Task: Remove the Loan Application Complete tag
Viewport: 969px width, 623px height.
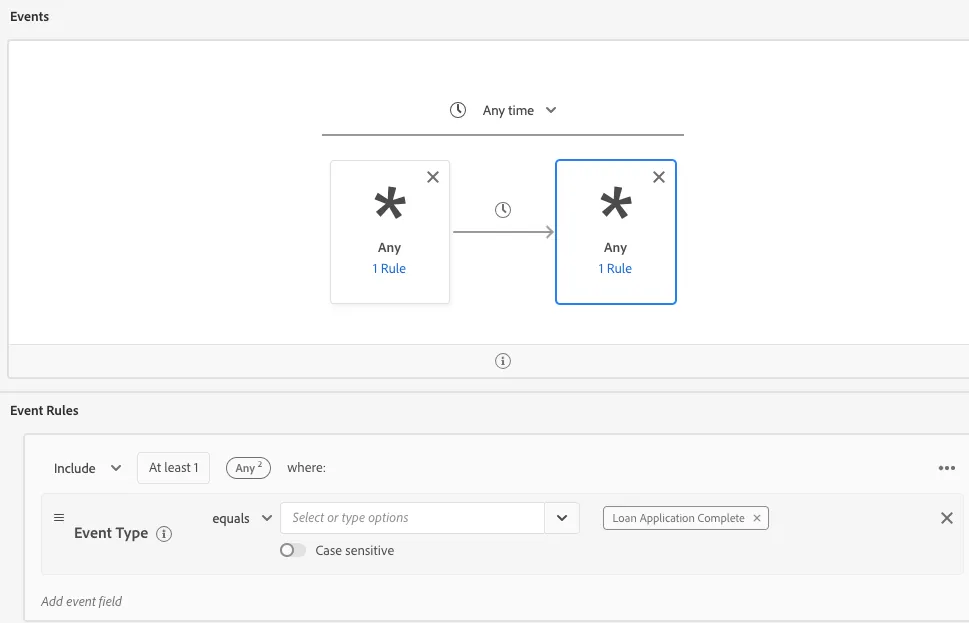Action: coord(757,518)
